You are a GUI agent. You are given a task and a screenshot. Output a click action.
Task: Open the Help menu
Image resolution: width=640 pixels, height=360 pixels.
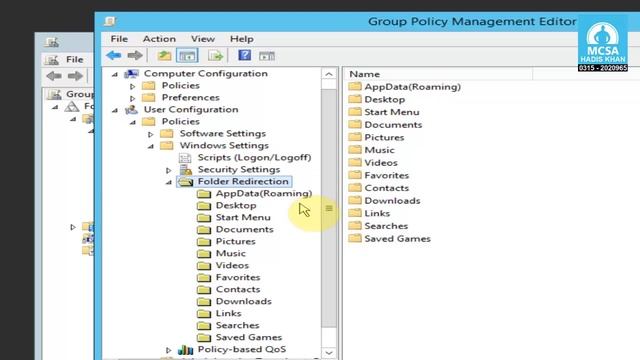[242, 39]
